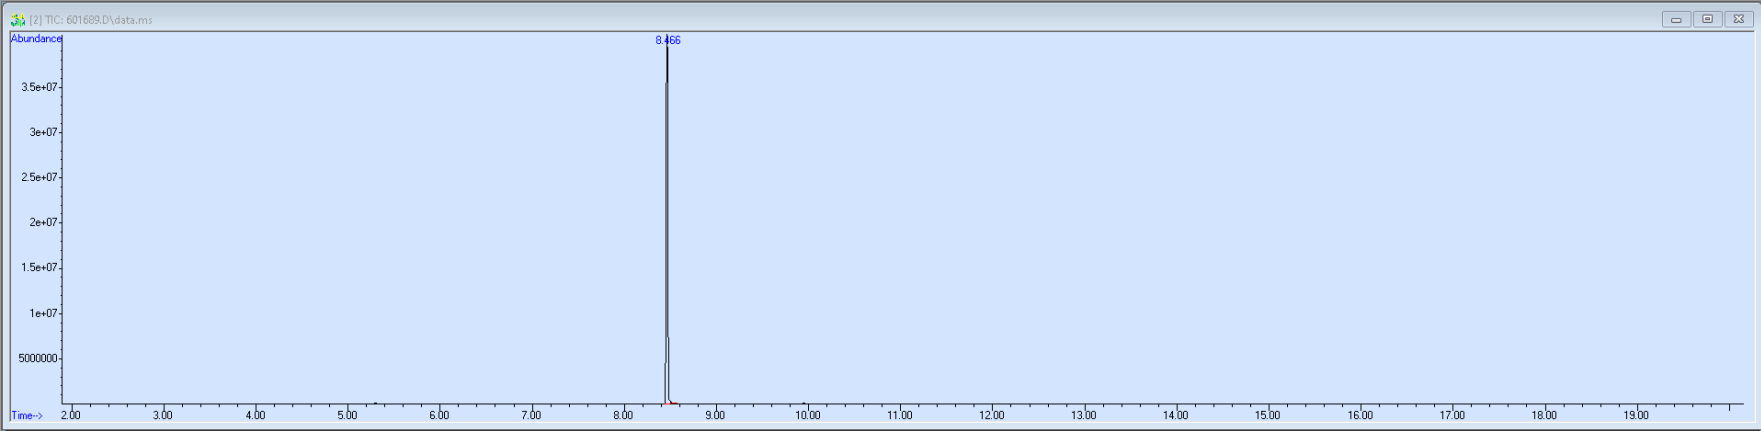Click the 3.5e+07 abundance tick label
Viewport: 1761px width, 431px height.
click(39, 87)
